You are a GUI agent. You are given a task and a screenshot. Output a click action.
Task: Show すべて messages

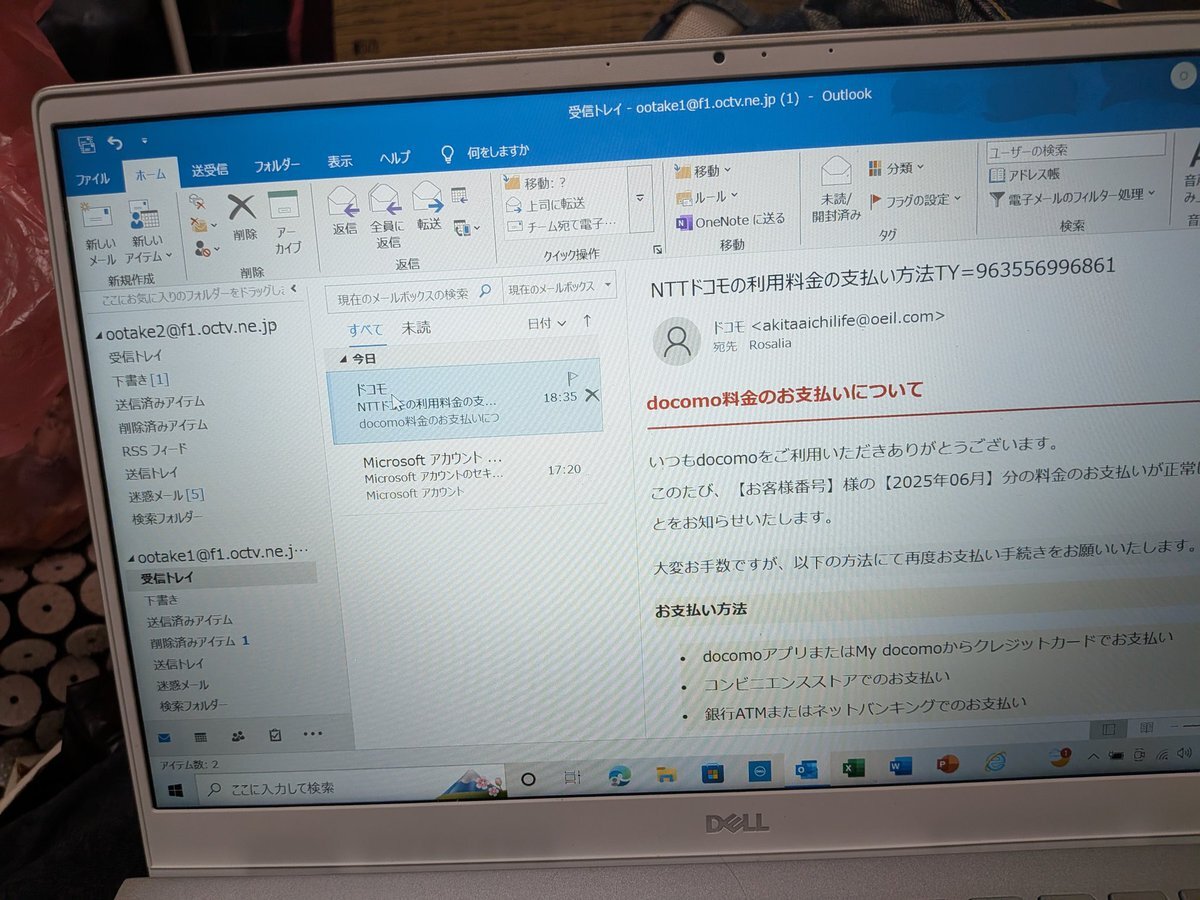tap(365, 330)
